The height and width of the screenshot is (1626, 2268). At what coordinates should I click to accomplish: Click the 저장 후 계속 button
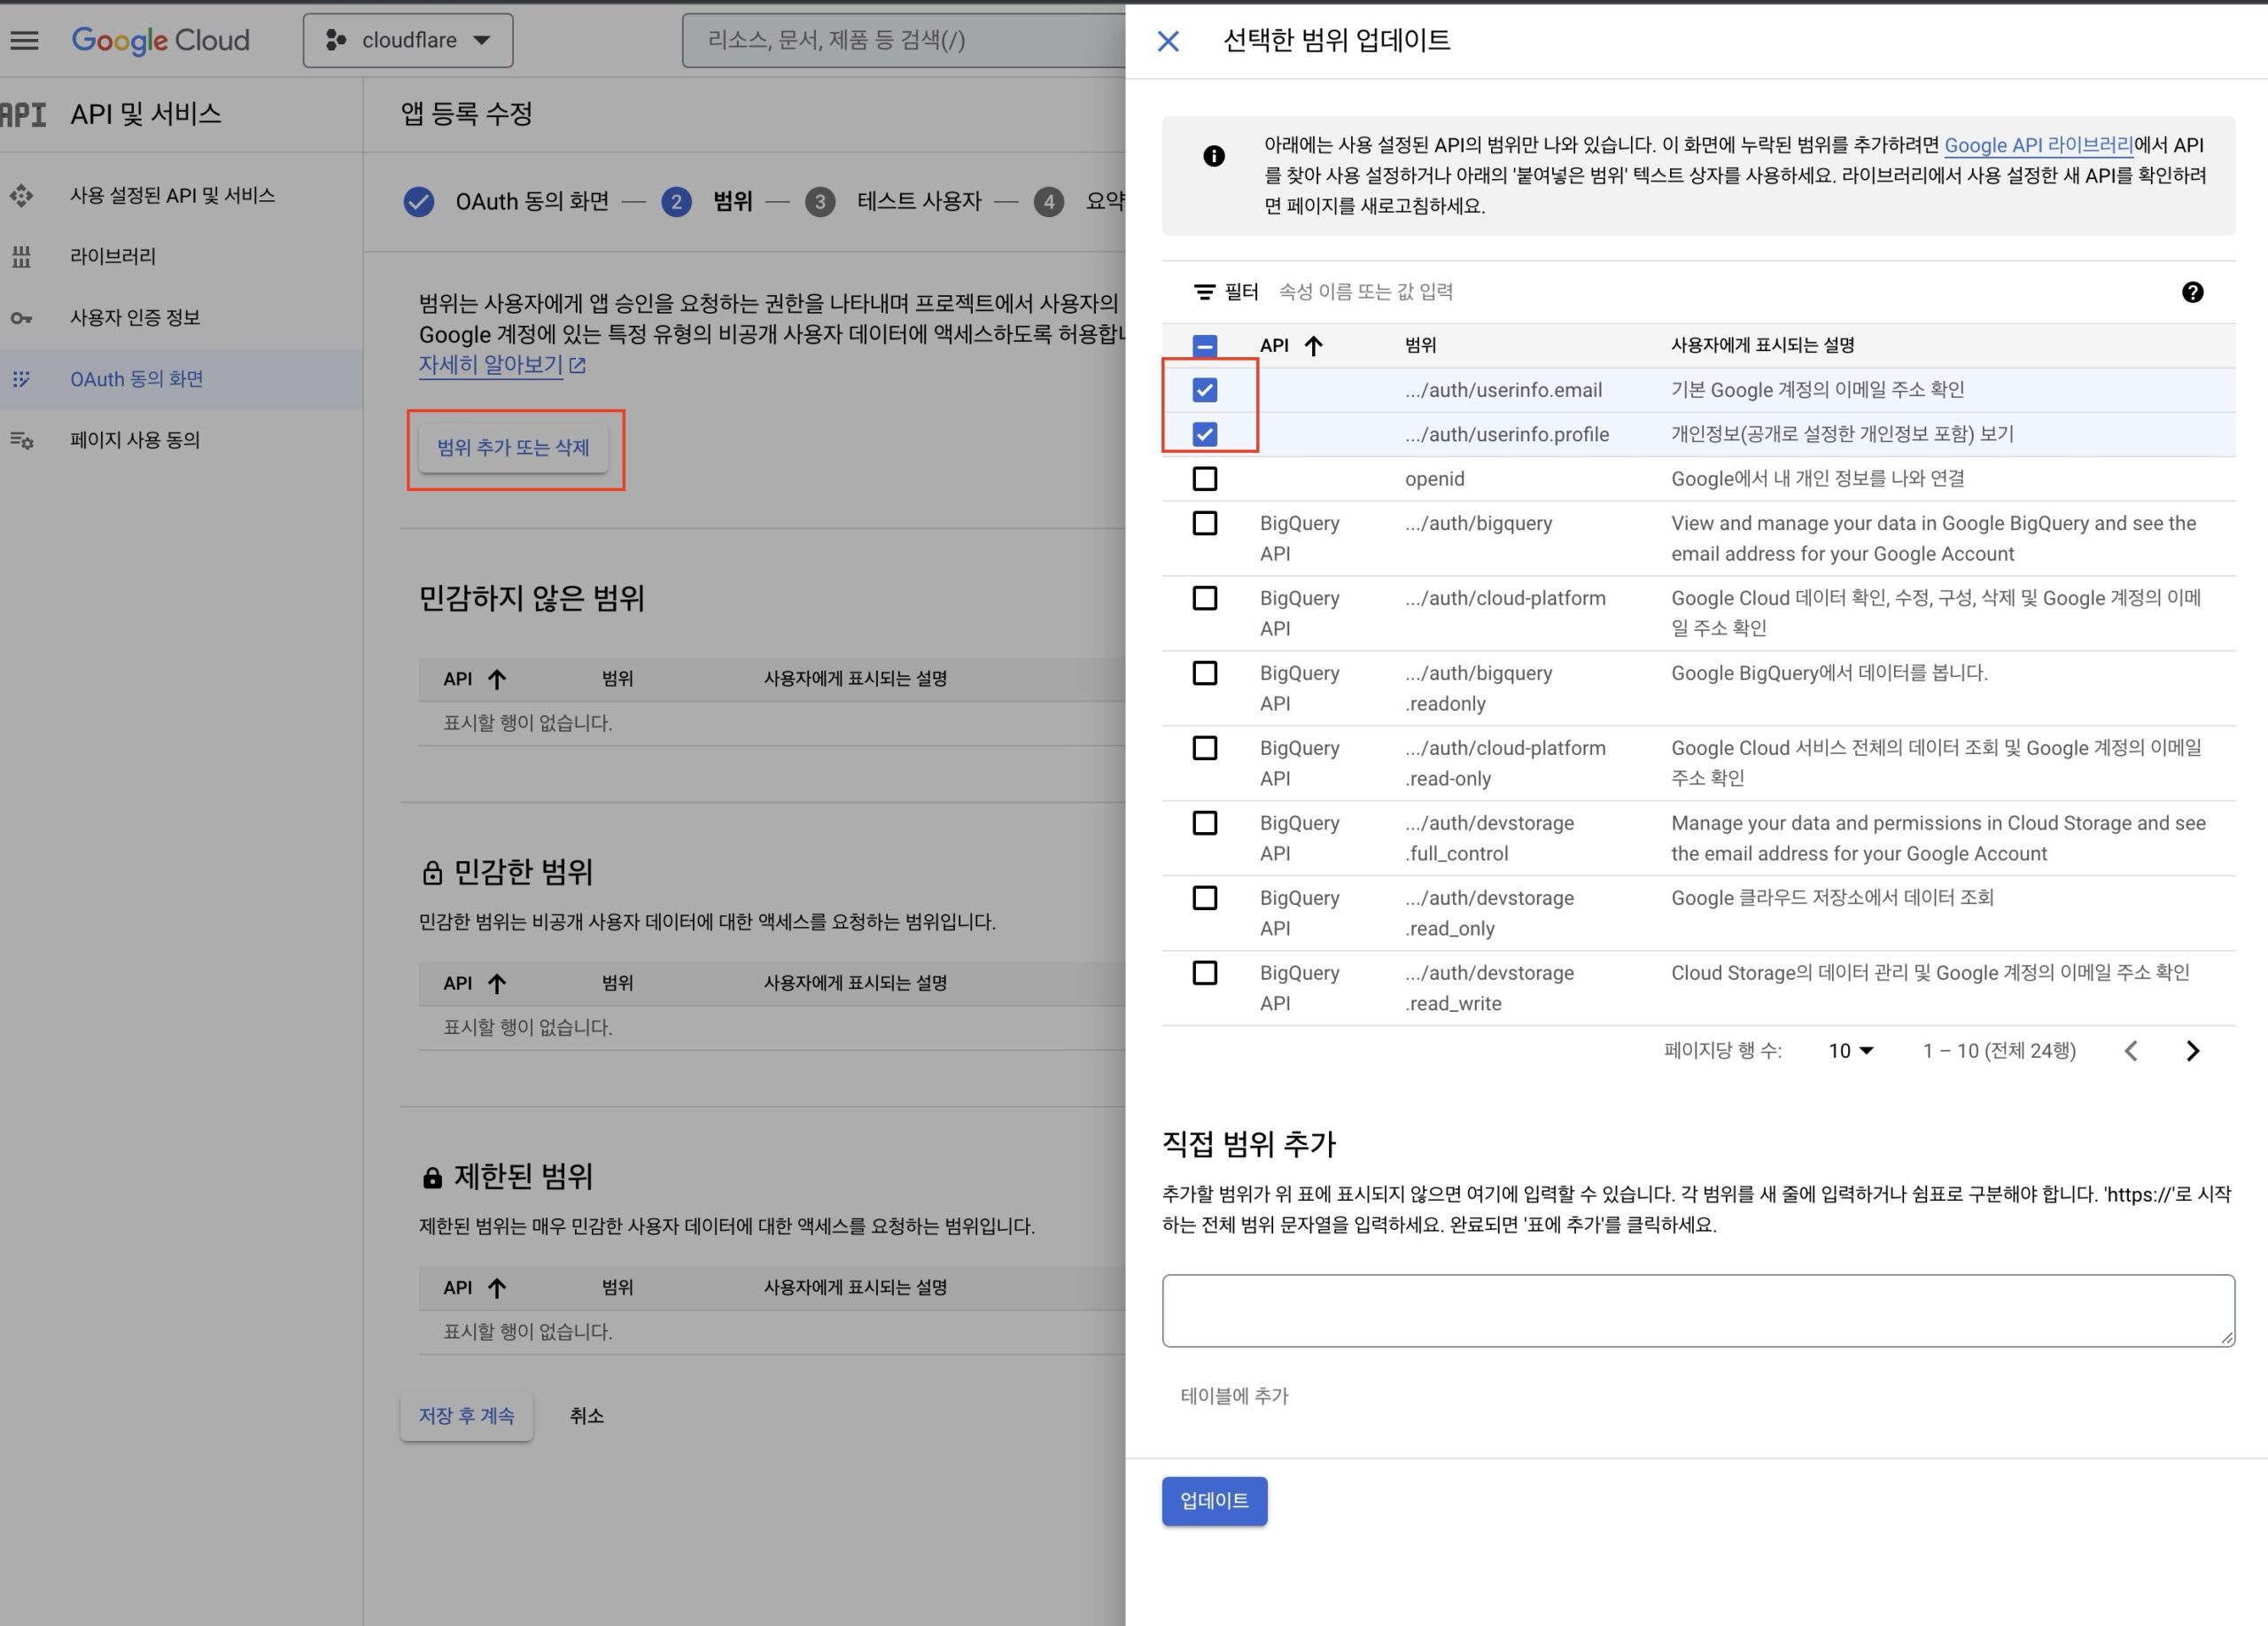click(467, 1417)
